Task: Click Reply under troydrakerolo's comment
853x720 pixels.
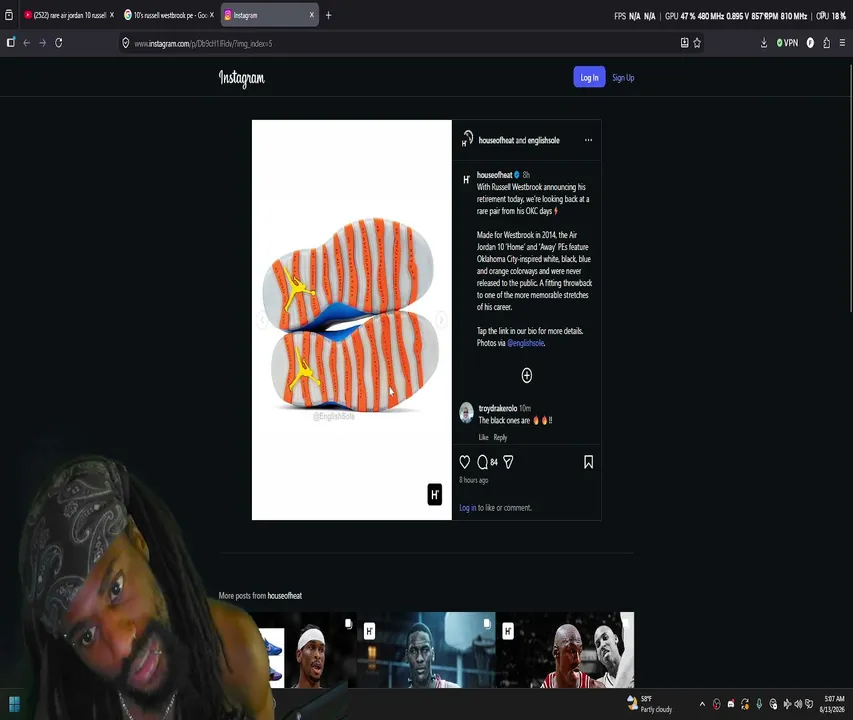Action: [x=500, y=437]
